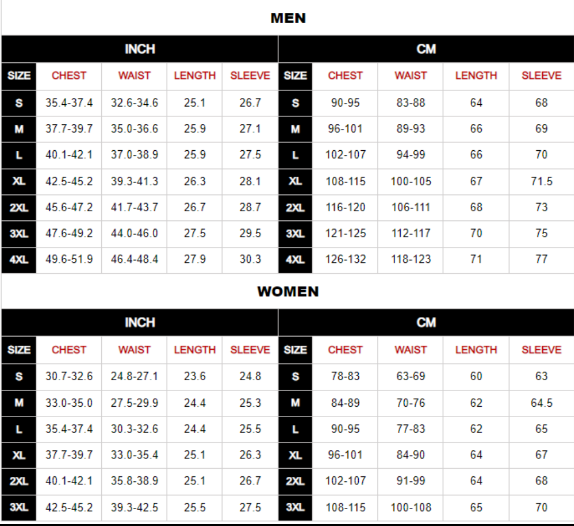Screen dimensions: 574x526
Task: Click men's inch CHEST column header
Action: pos(69,76)
